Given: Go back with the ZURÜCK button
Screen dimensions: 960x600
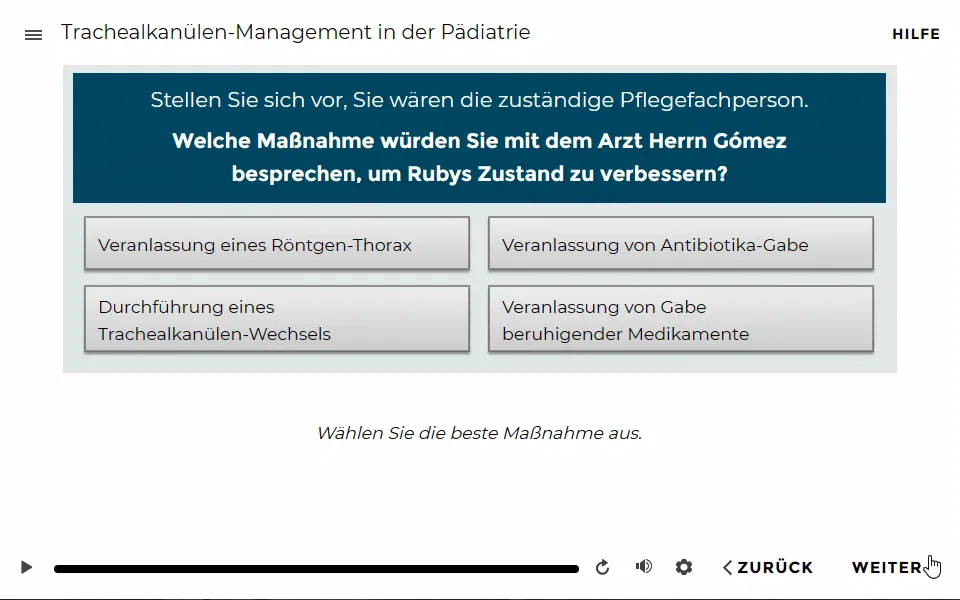Looking at the screenshot, I should click(768, 568).
